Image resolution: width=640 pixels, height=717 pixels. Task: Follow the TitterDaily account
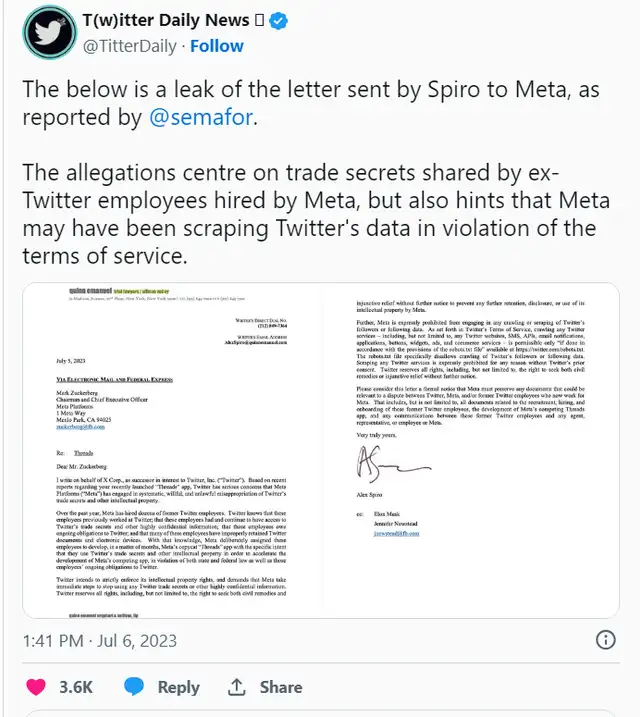[x=217, y=46]
